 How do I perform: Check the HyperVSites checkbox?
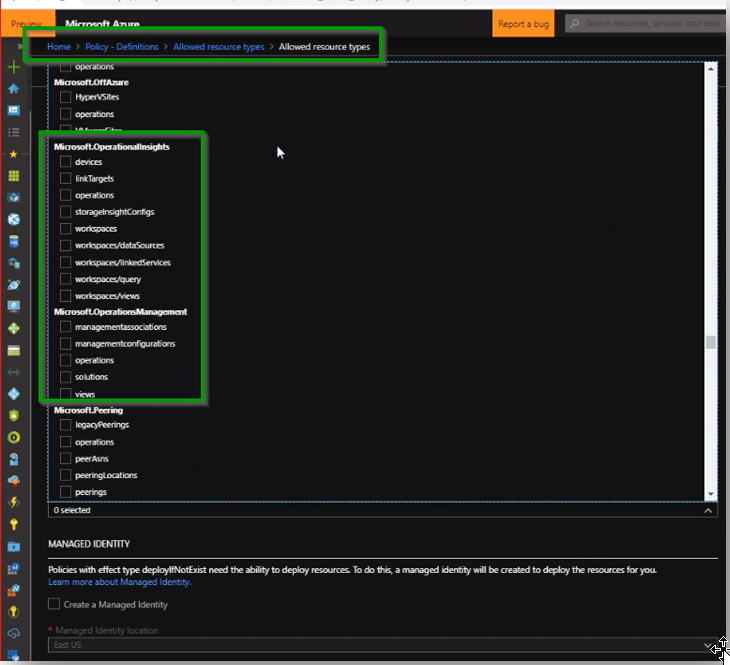tap(66, 97)
